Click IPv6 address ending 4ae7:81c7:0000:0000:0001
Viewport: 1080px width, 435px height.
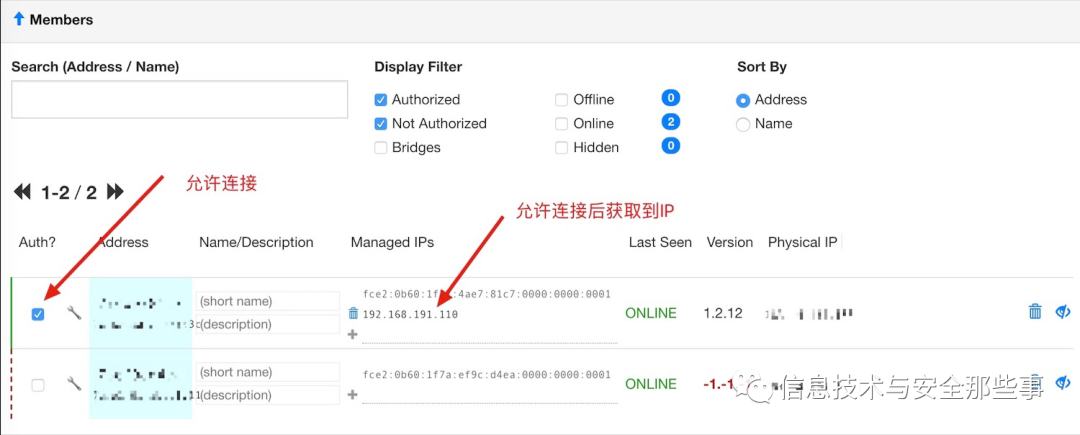[x=486, y=295]
